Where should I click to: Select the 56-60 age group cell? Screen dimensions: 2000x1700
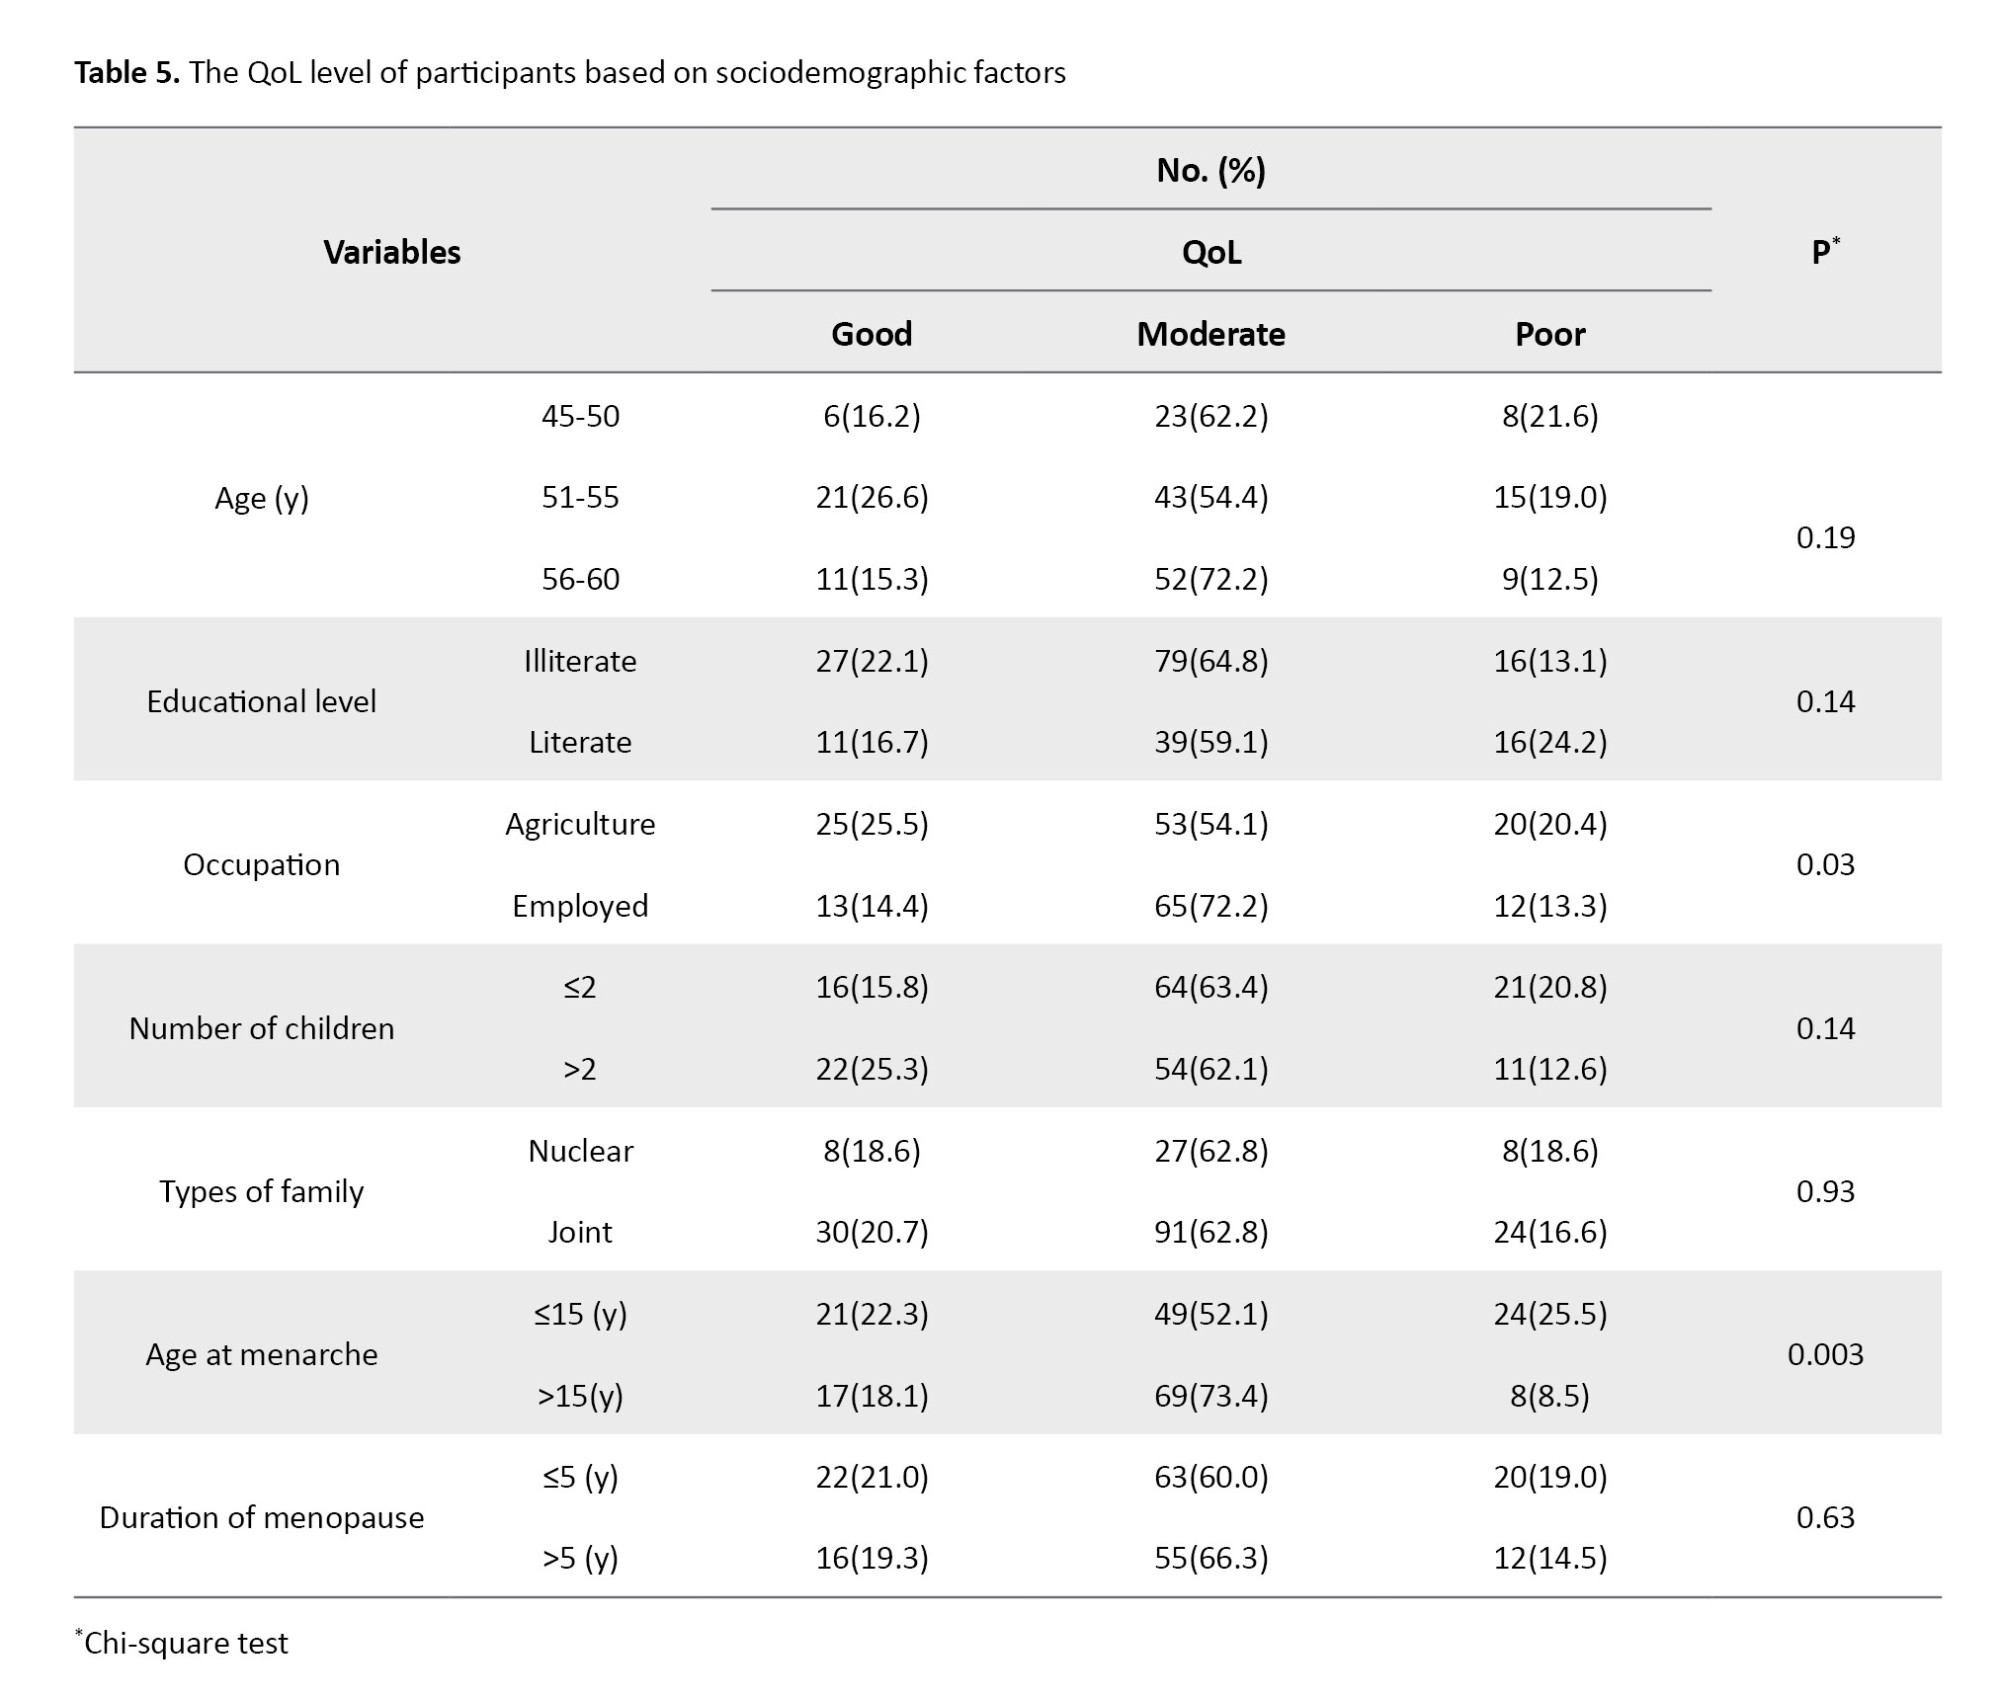click(580, 579)
